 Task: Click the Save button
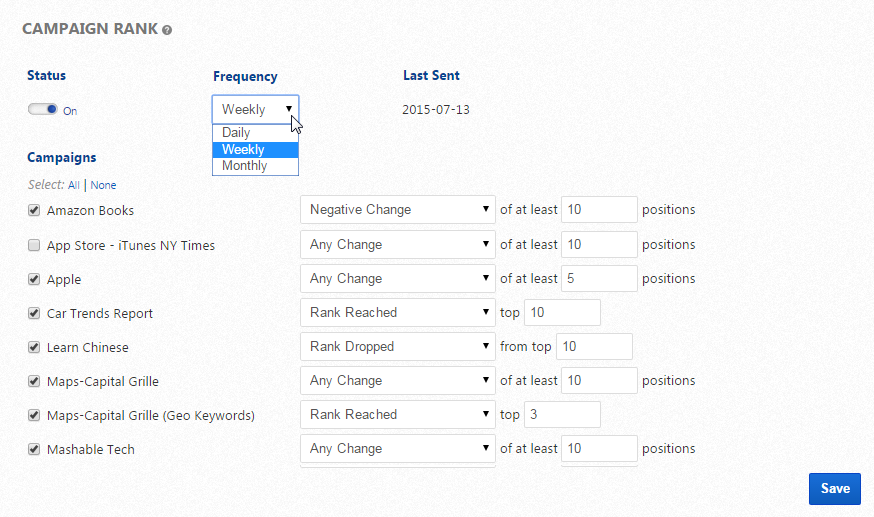834,488
